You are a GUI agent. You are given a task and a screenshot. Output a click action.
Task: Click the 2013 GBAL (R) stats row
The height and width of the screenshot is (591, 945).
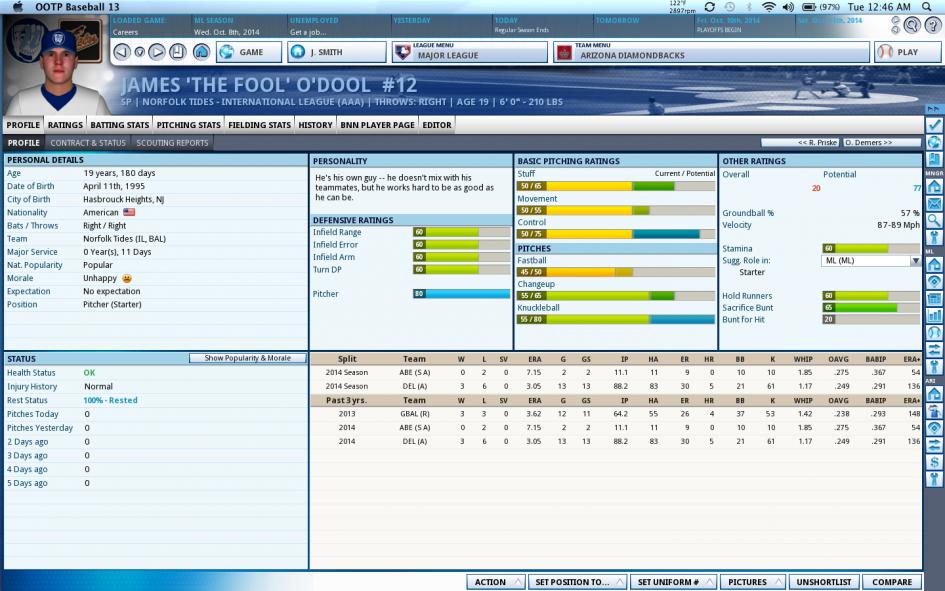point(615,414)
